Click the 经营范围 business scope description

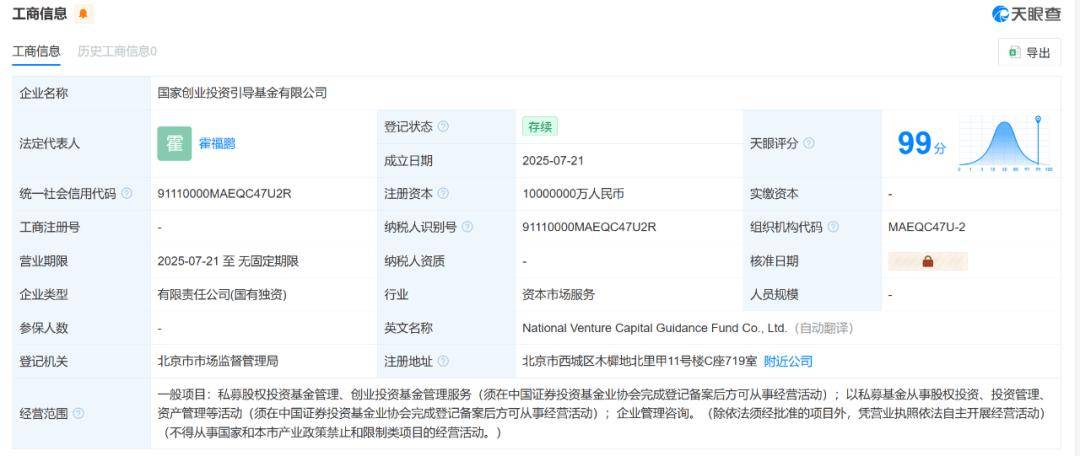tap(603, 414)
